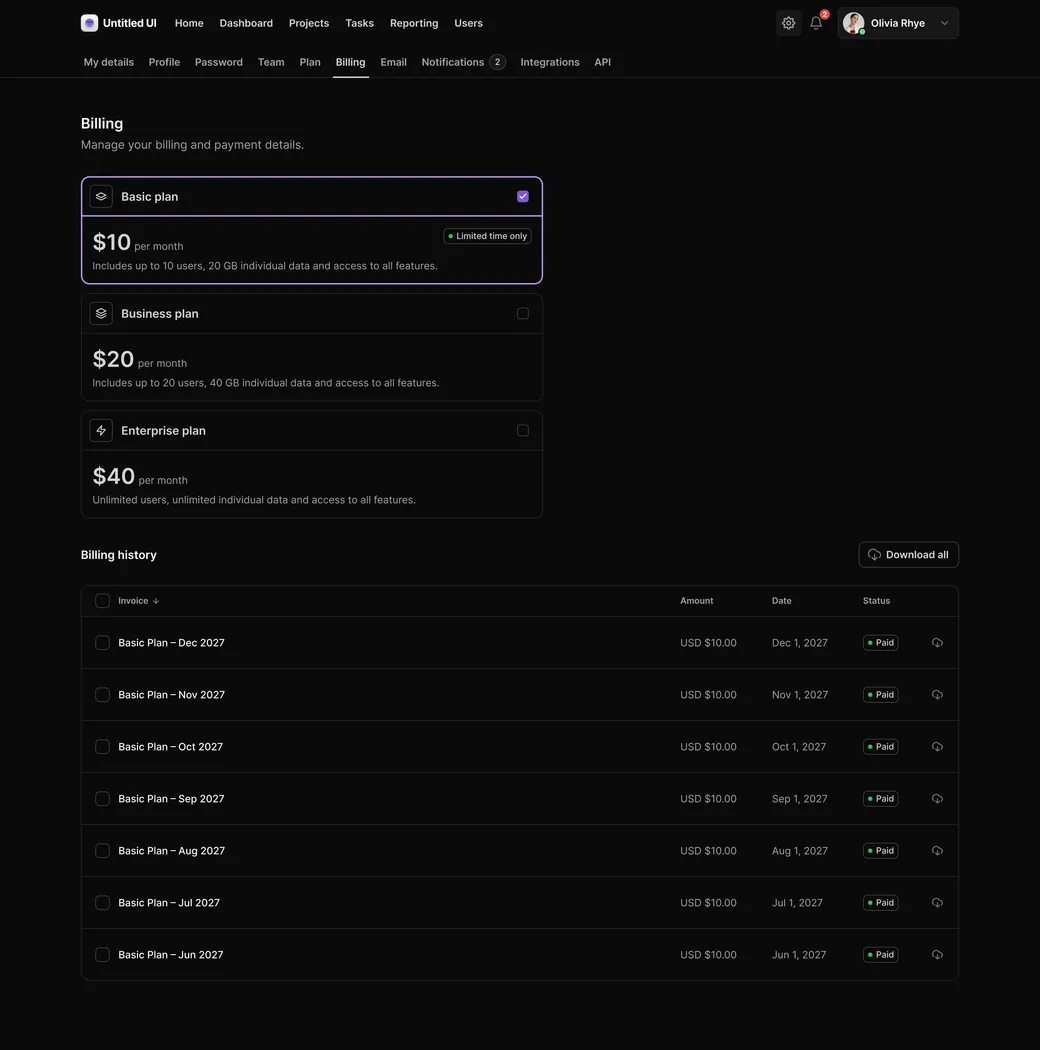This screenshot has width=1040, height=1050.
Task: Click the $40 per month price text
Action: point(140,477)
